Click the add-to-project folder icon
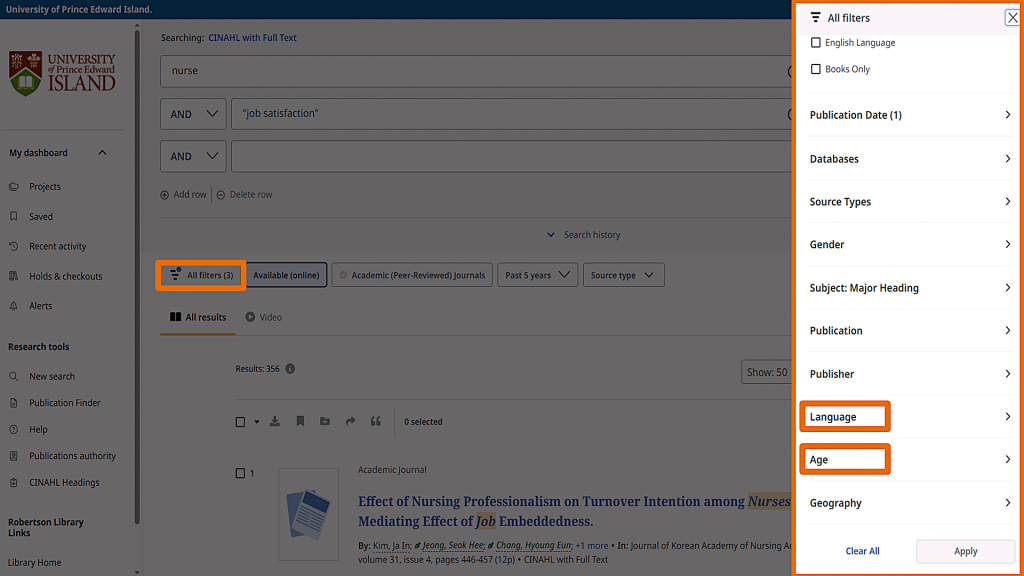 coord(325,422)
